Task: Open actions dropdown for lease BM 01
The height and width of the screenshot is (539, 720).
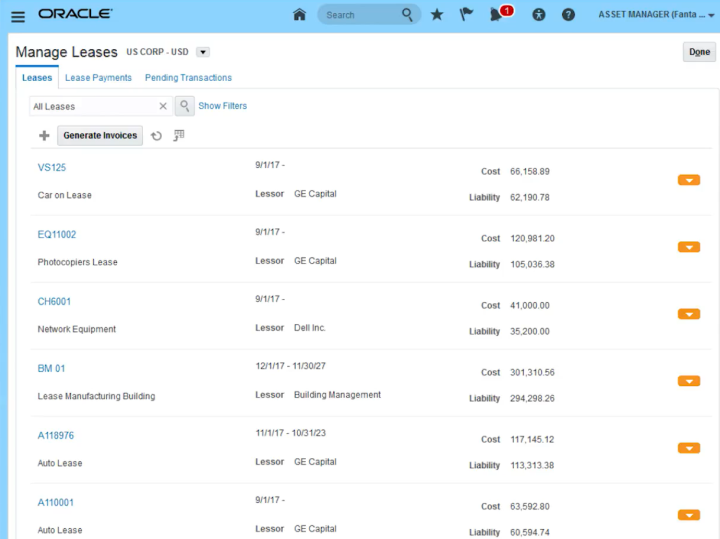Action: (x=688, y=381)
